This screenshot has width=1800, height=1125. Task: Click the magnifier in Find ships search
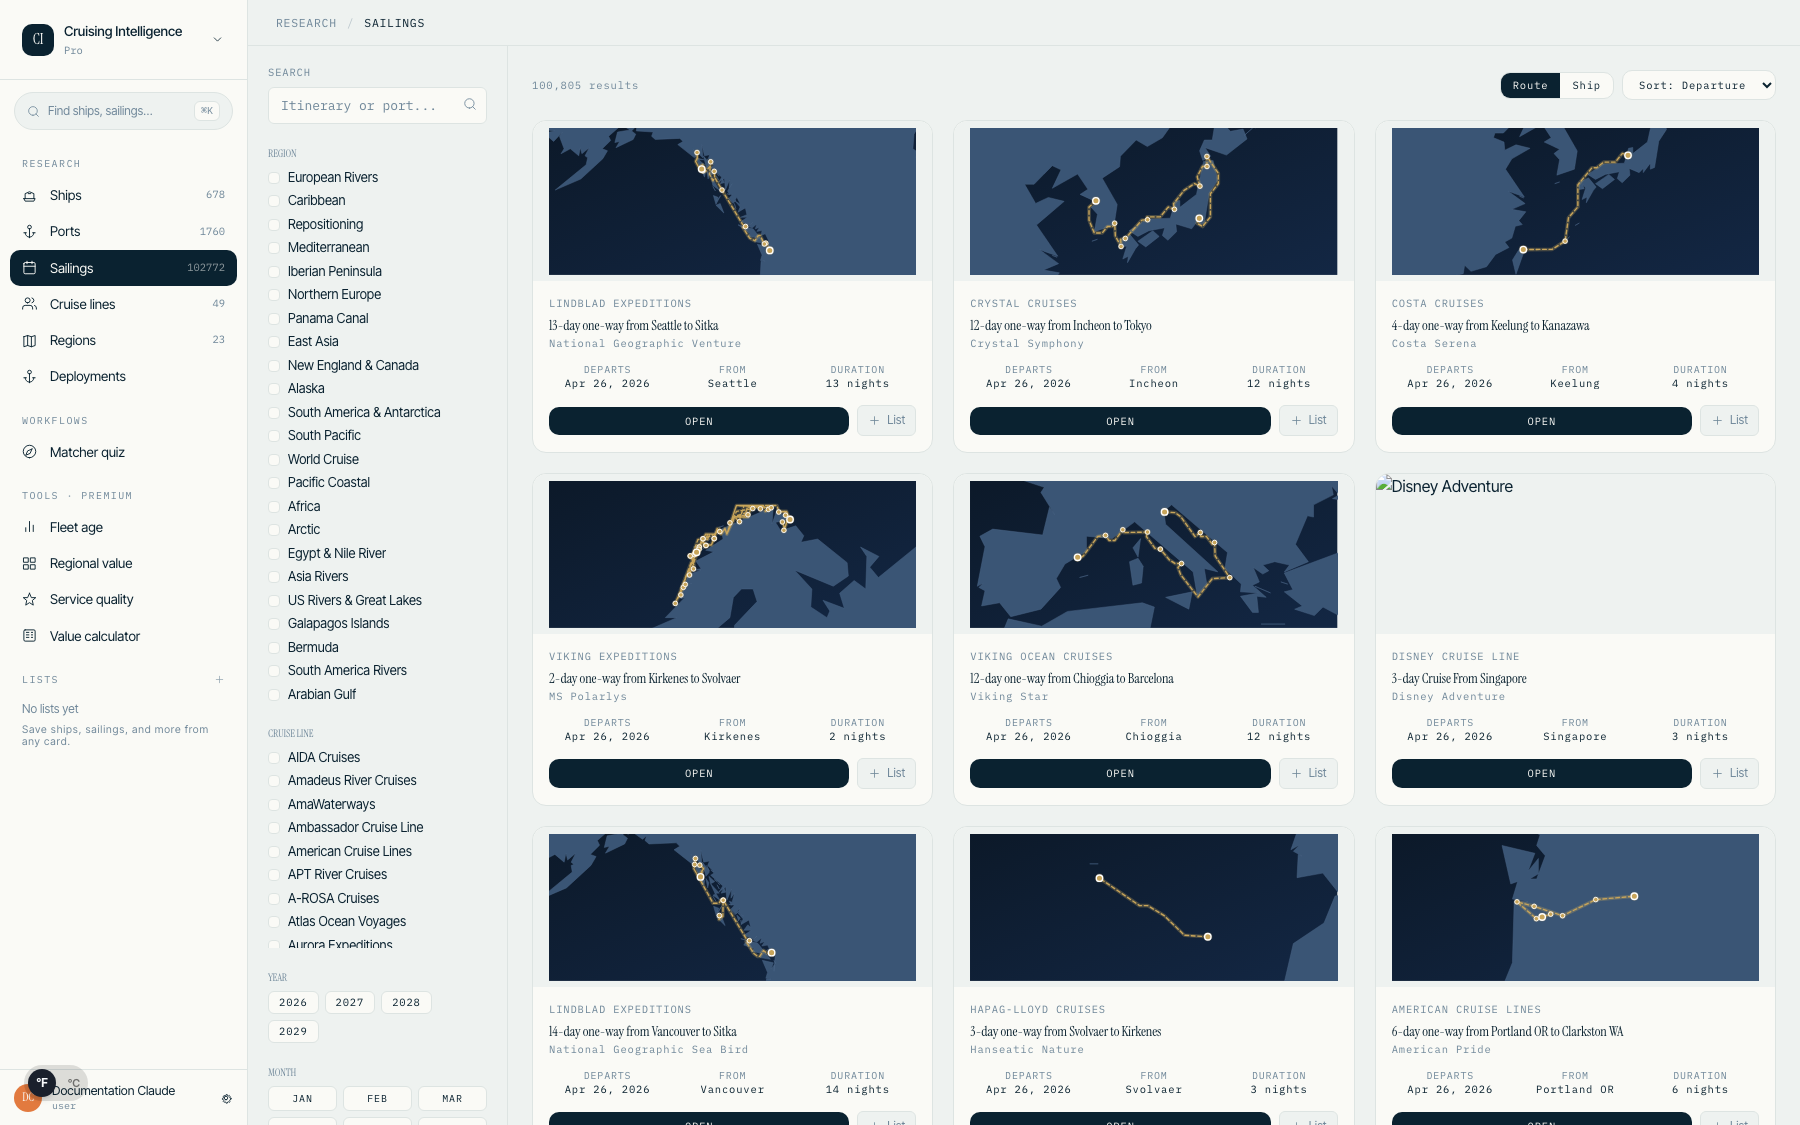tap(34, 111)
